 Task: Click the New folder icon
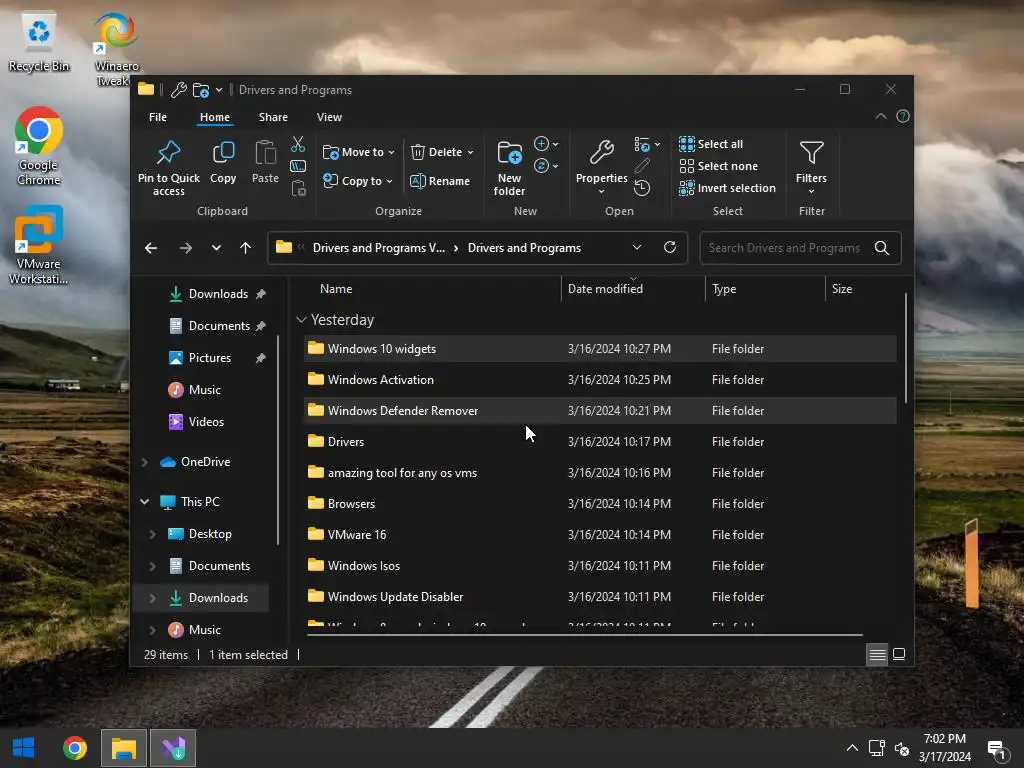point(509,153)
